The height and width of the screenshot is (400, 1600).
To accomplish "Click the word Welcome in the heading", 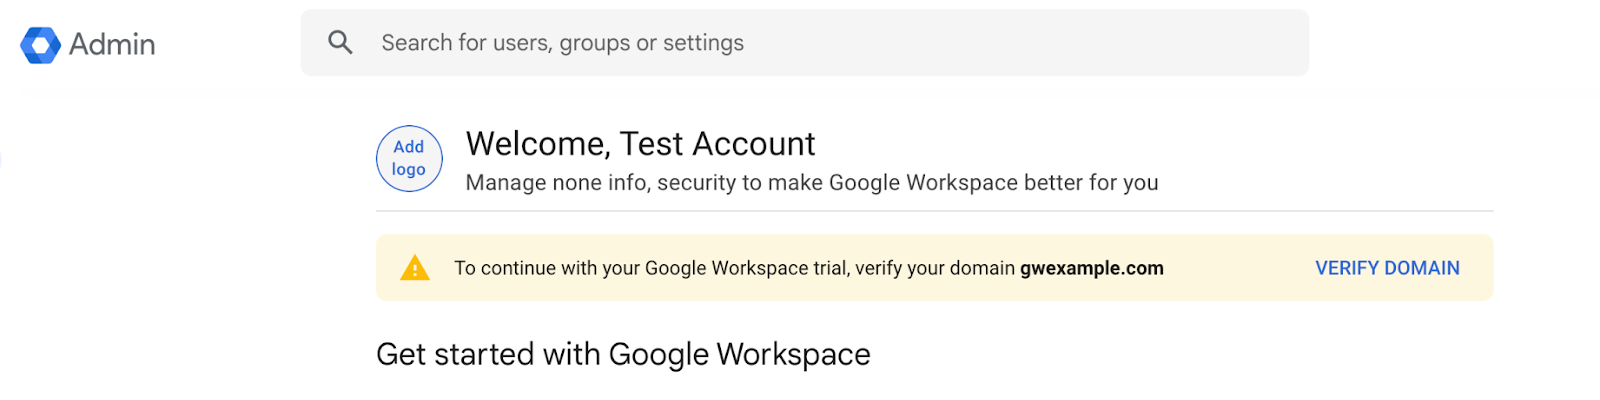I will coord(538,144).
